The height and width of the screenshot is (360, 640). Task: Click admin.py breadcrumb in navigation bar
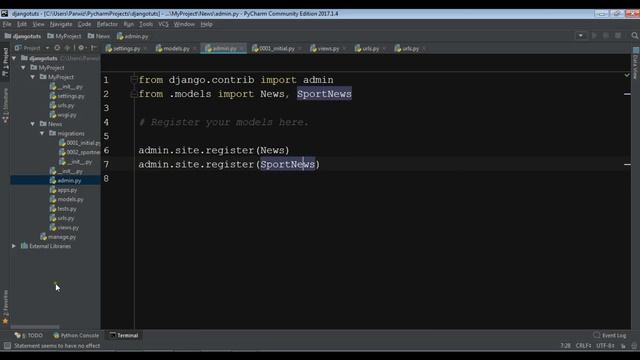click(x=133, y=36)
